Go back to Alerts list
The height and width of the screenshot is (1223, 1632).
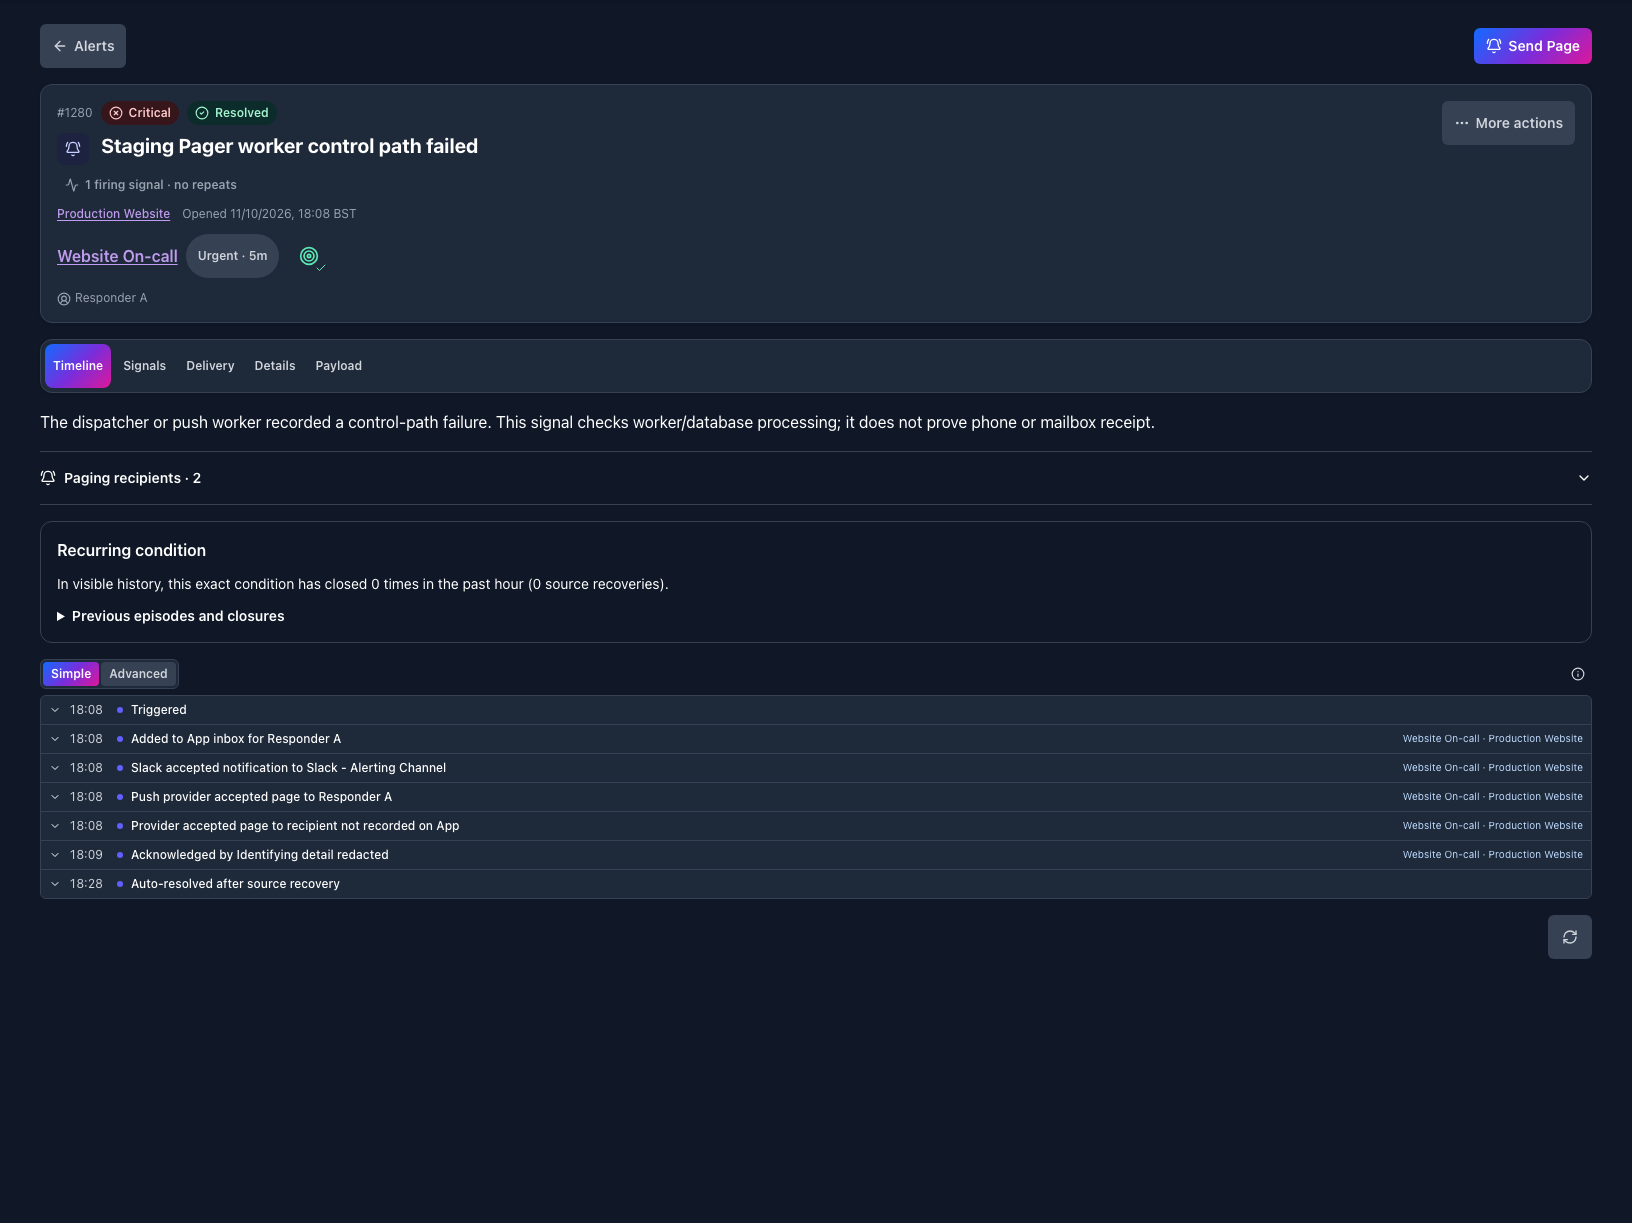[83, 46]
